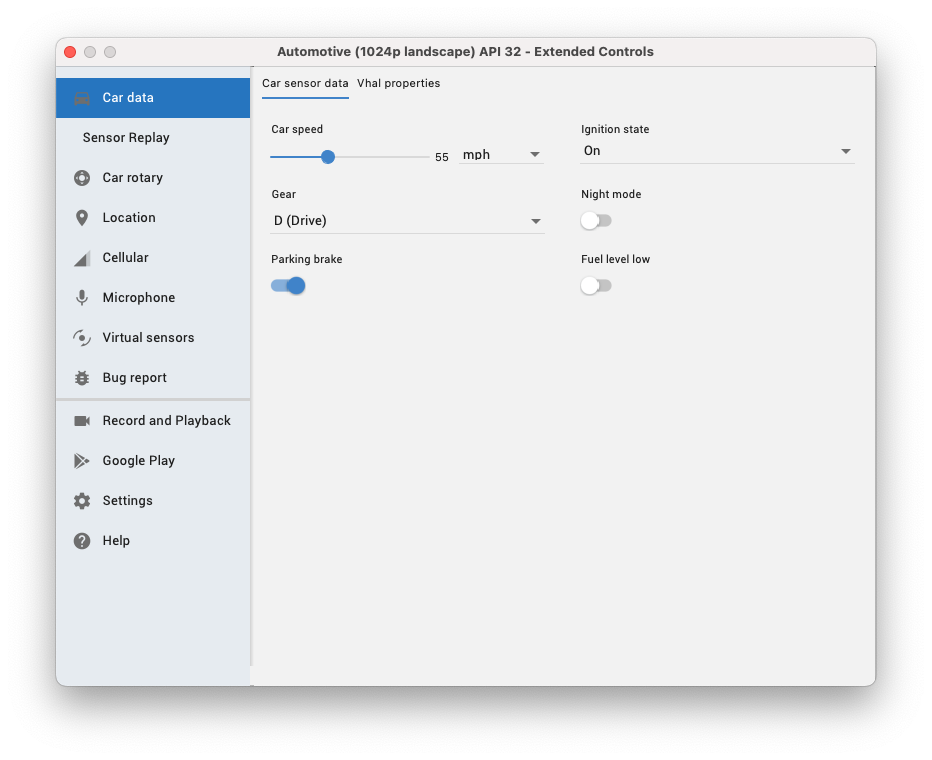Enable the Night mode toggle
This screenshot has height=760, width=932.
click(x=596, y=221)
